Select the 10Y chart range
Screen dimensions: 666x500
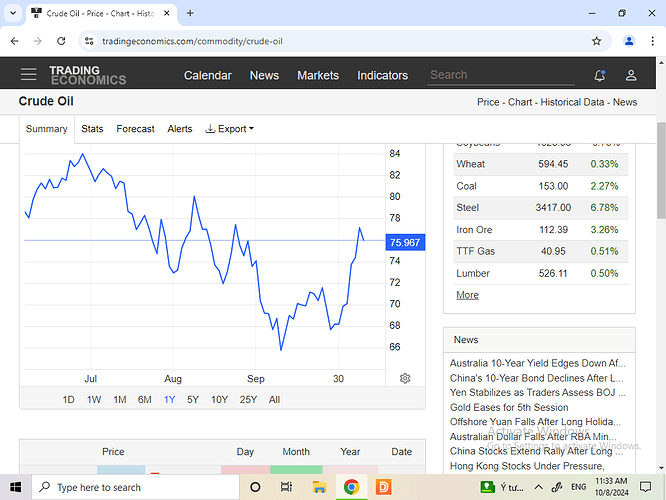coord(220,399)
